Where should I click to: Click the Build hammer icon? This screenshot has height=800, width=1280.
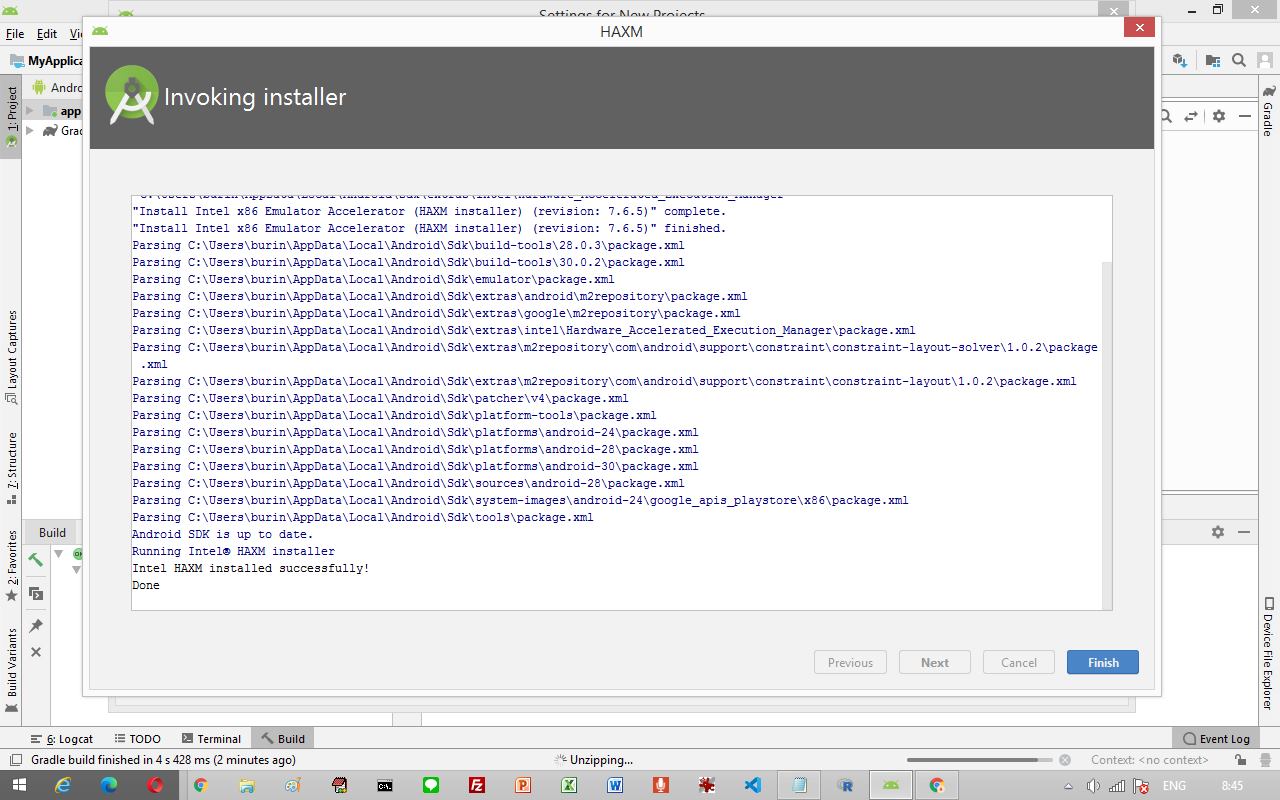[36, 561]
